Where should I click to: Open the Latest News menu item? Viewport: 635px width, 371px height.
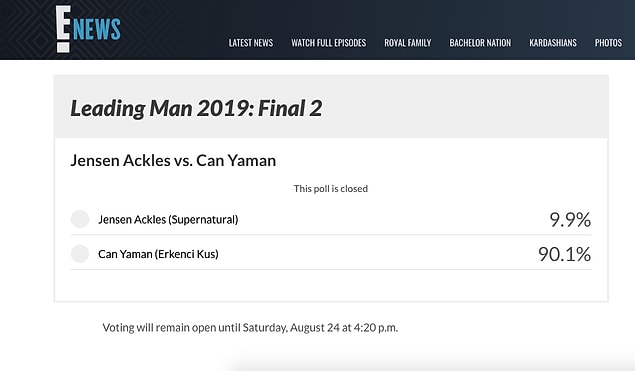[x=251, y=43]
